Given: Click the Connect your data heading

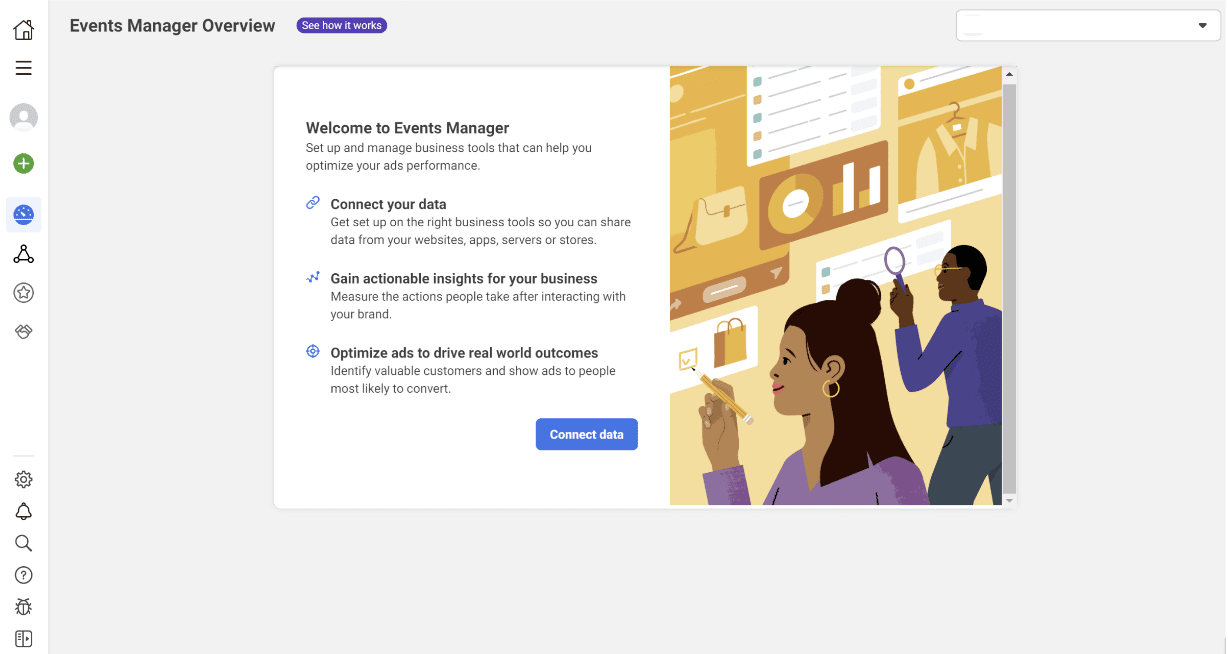Looking at the screenshot, I should click(x=389, y=204).
